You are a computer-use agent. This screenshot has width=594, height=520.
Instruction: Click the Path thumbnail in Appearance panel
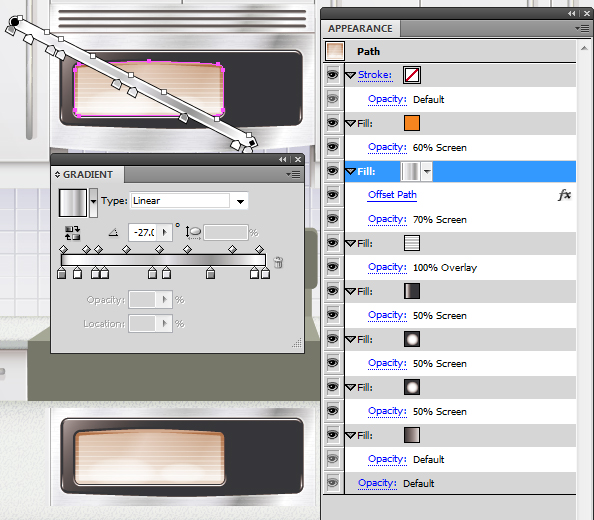pyautogui.click(x=335, y=51)
